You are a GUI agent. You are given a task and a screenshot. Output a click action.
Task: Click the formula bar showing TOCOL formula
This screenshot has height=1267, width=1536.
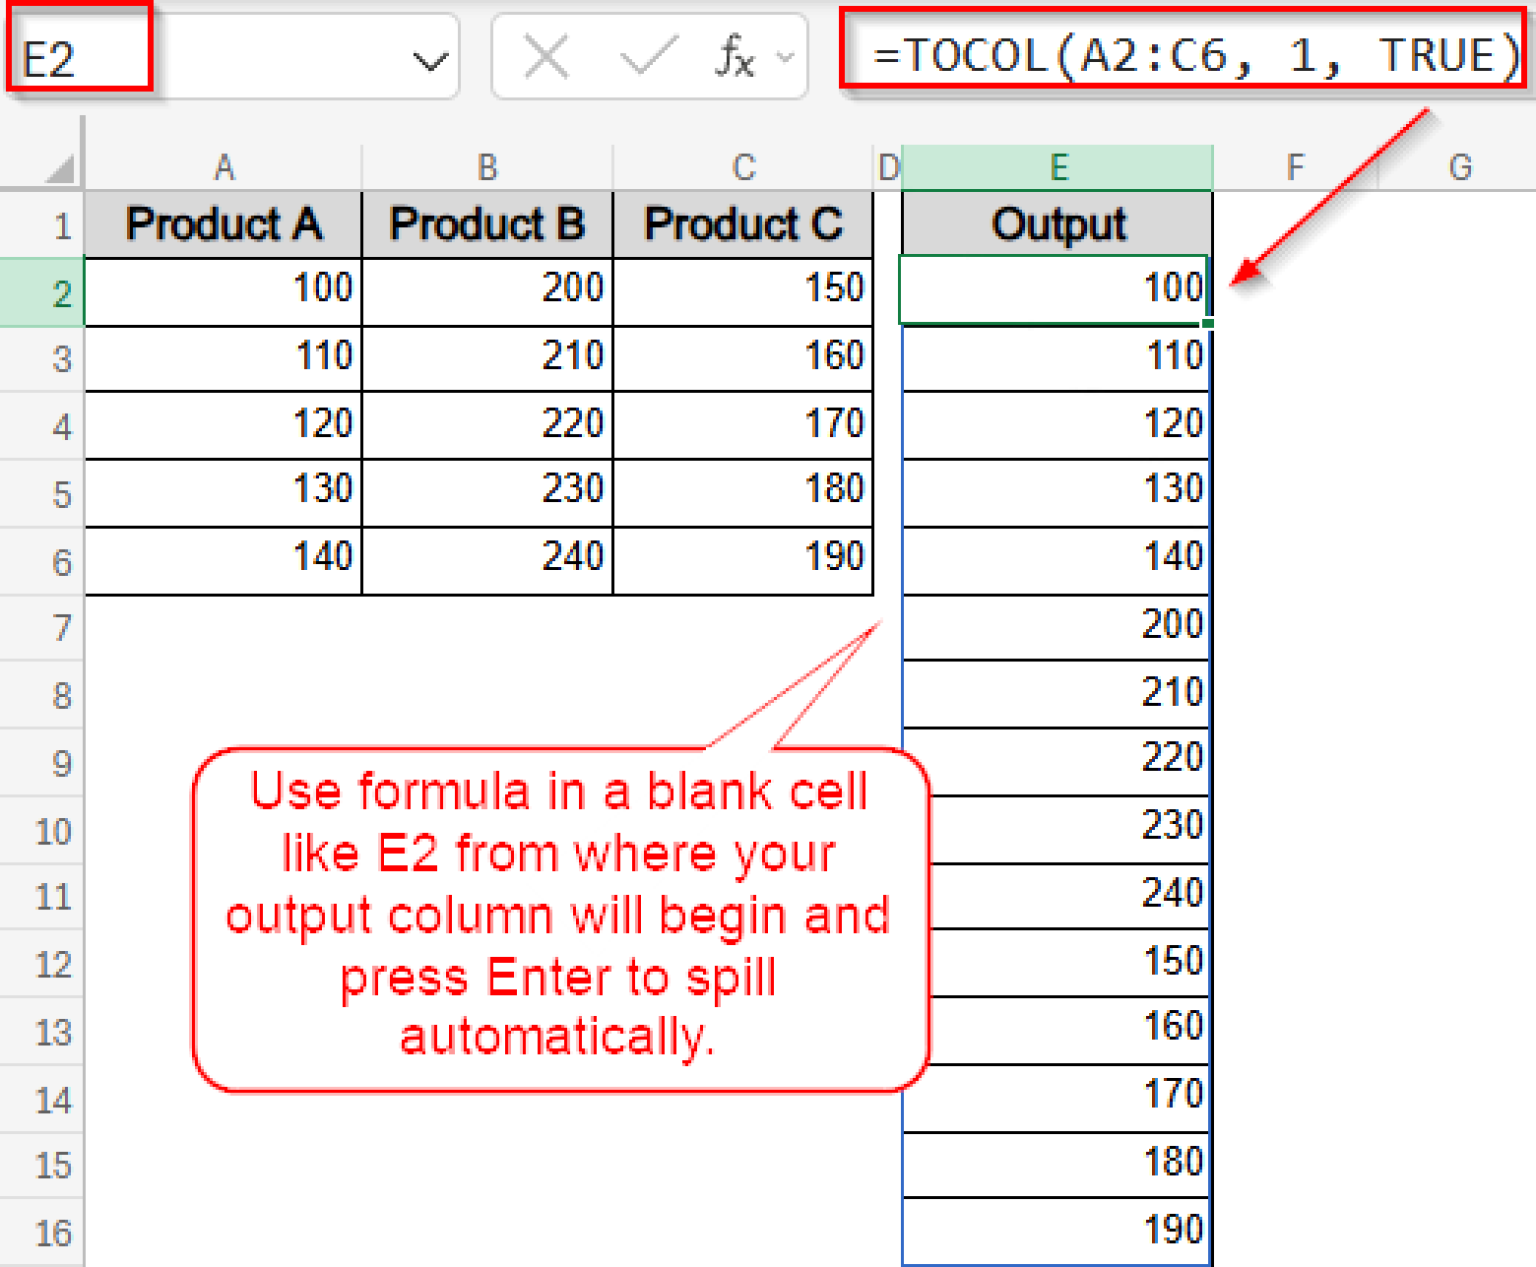(1180, 55)
